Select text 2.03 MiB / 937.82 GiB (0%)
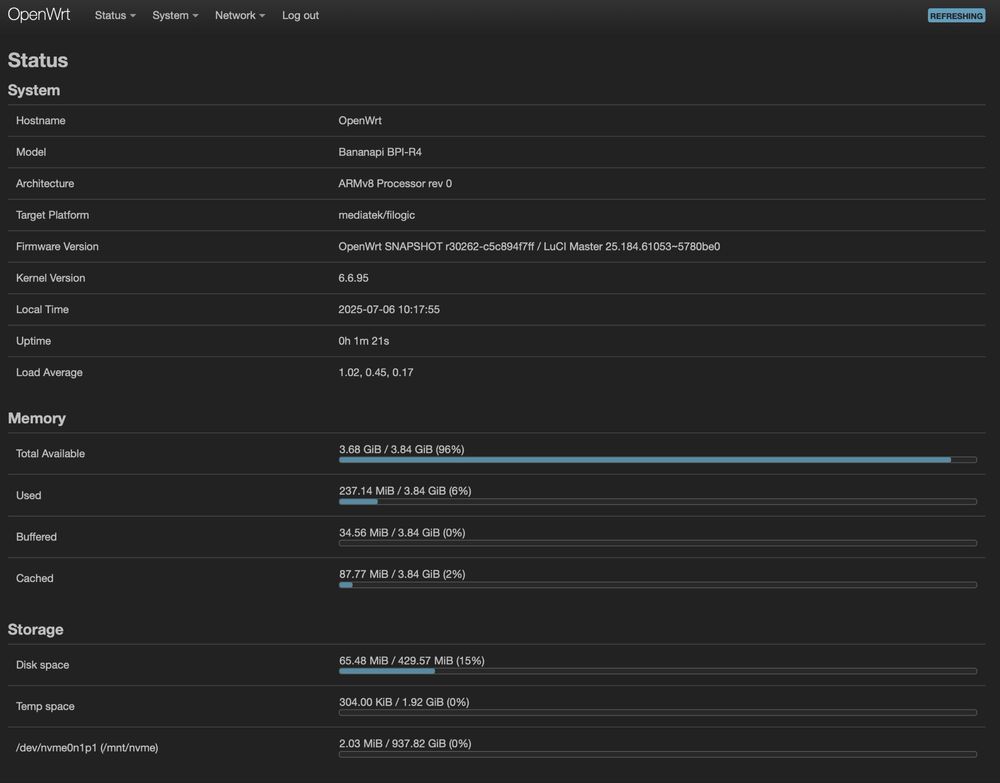This screenshot has height=783, width=1000. (x=405, y=743)
